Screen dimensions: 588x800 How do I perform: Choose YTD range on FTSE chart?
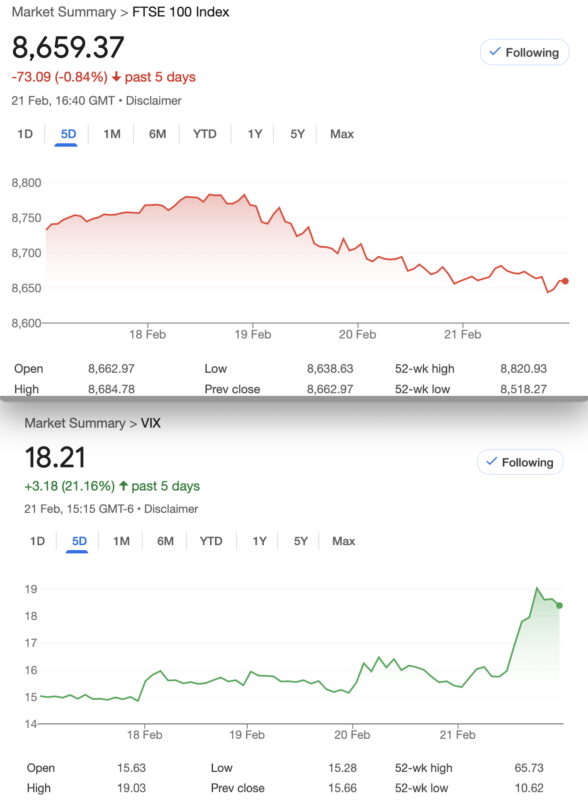pyautogui.click(x=205, y=134)
